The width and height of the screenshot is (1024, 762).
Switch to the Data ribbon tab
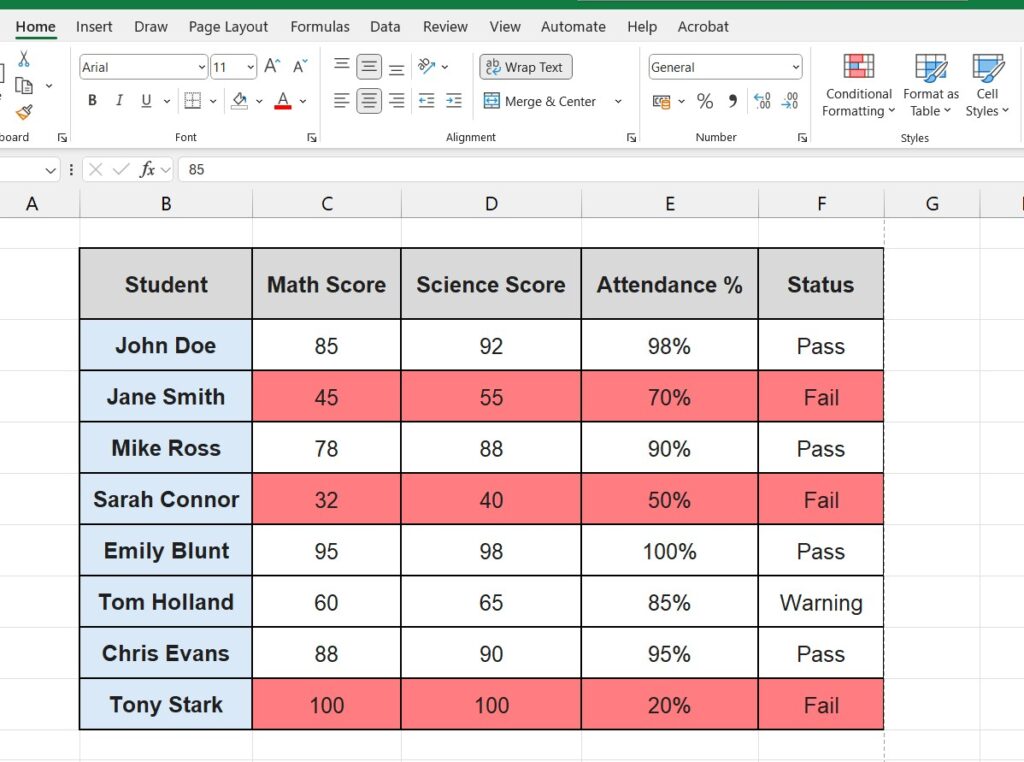pos(385,27)
